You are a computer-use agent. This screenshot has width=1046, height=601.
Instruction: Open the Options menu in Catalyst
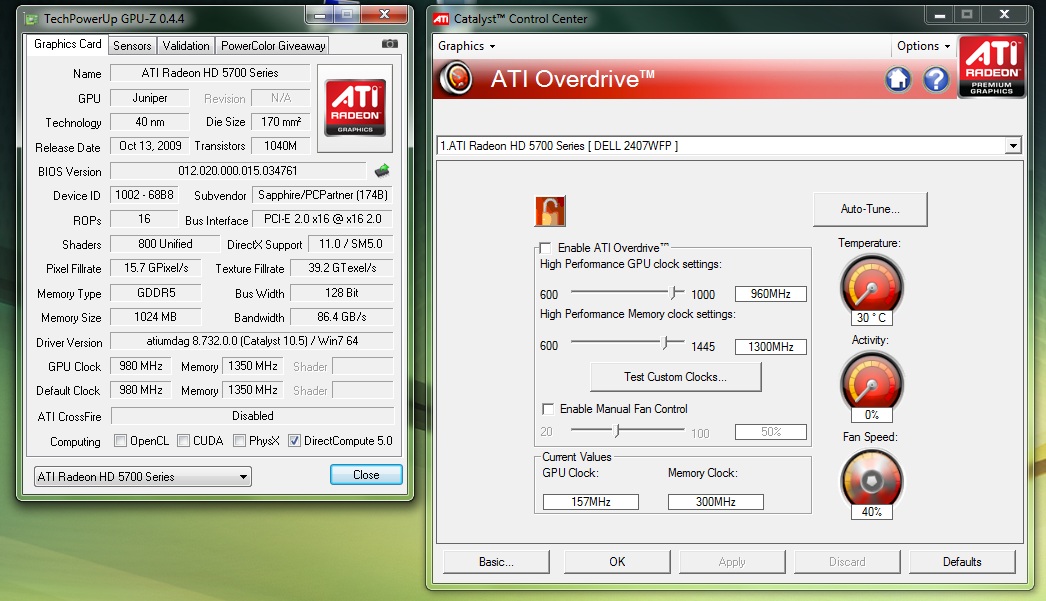923,46
